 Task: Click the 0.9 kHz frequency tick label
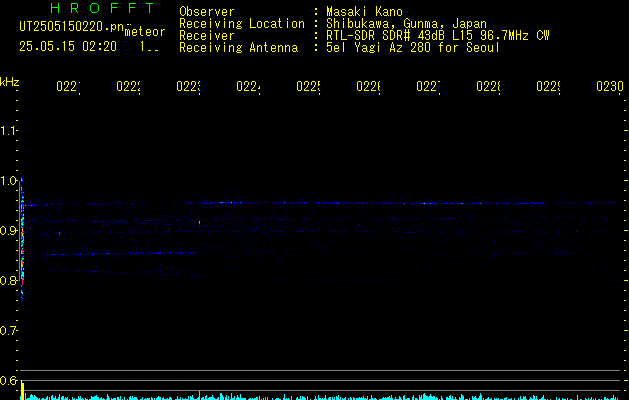[x=8, y=231]
